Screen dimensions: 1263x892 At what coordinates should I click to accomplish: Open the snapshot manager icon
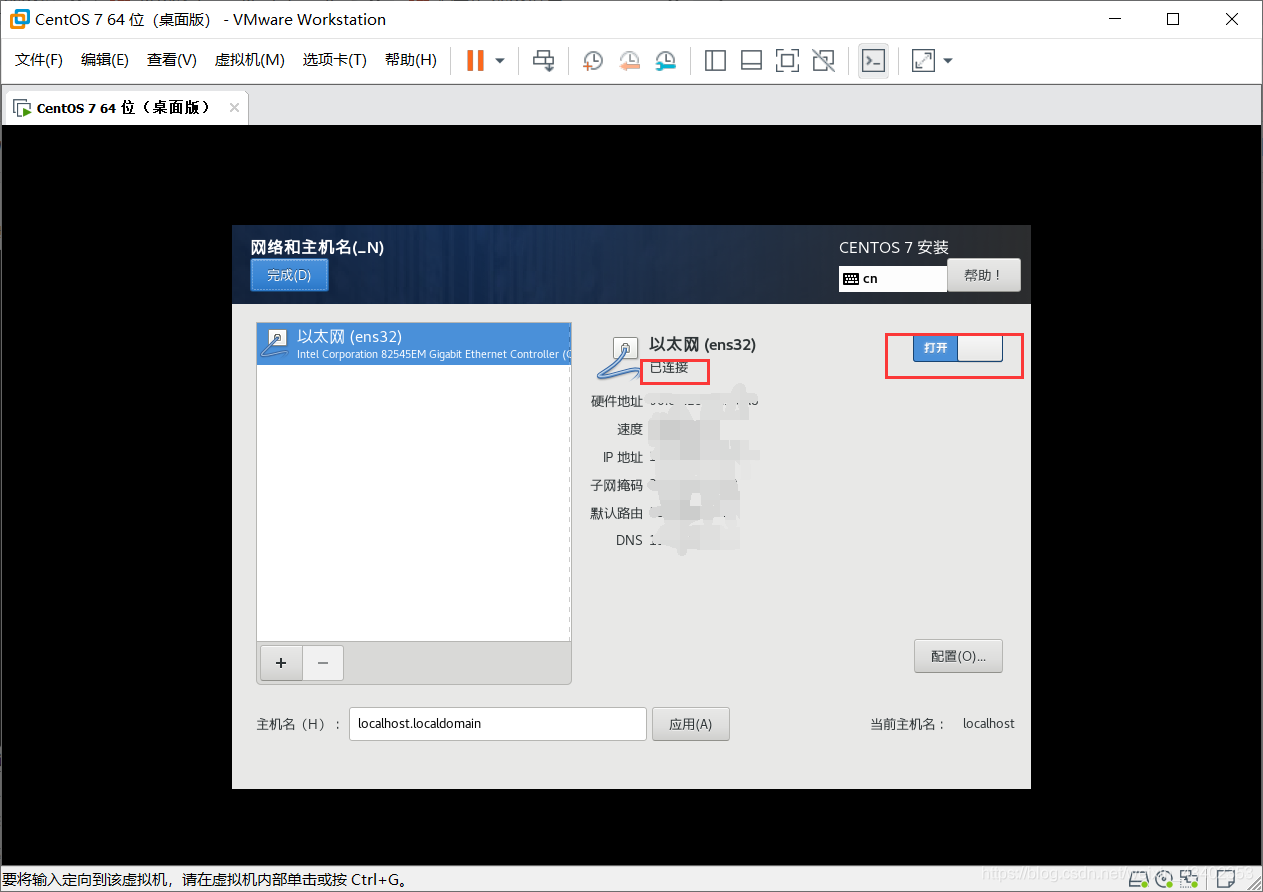click(665, 61)
